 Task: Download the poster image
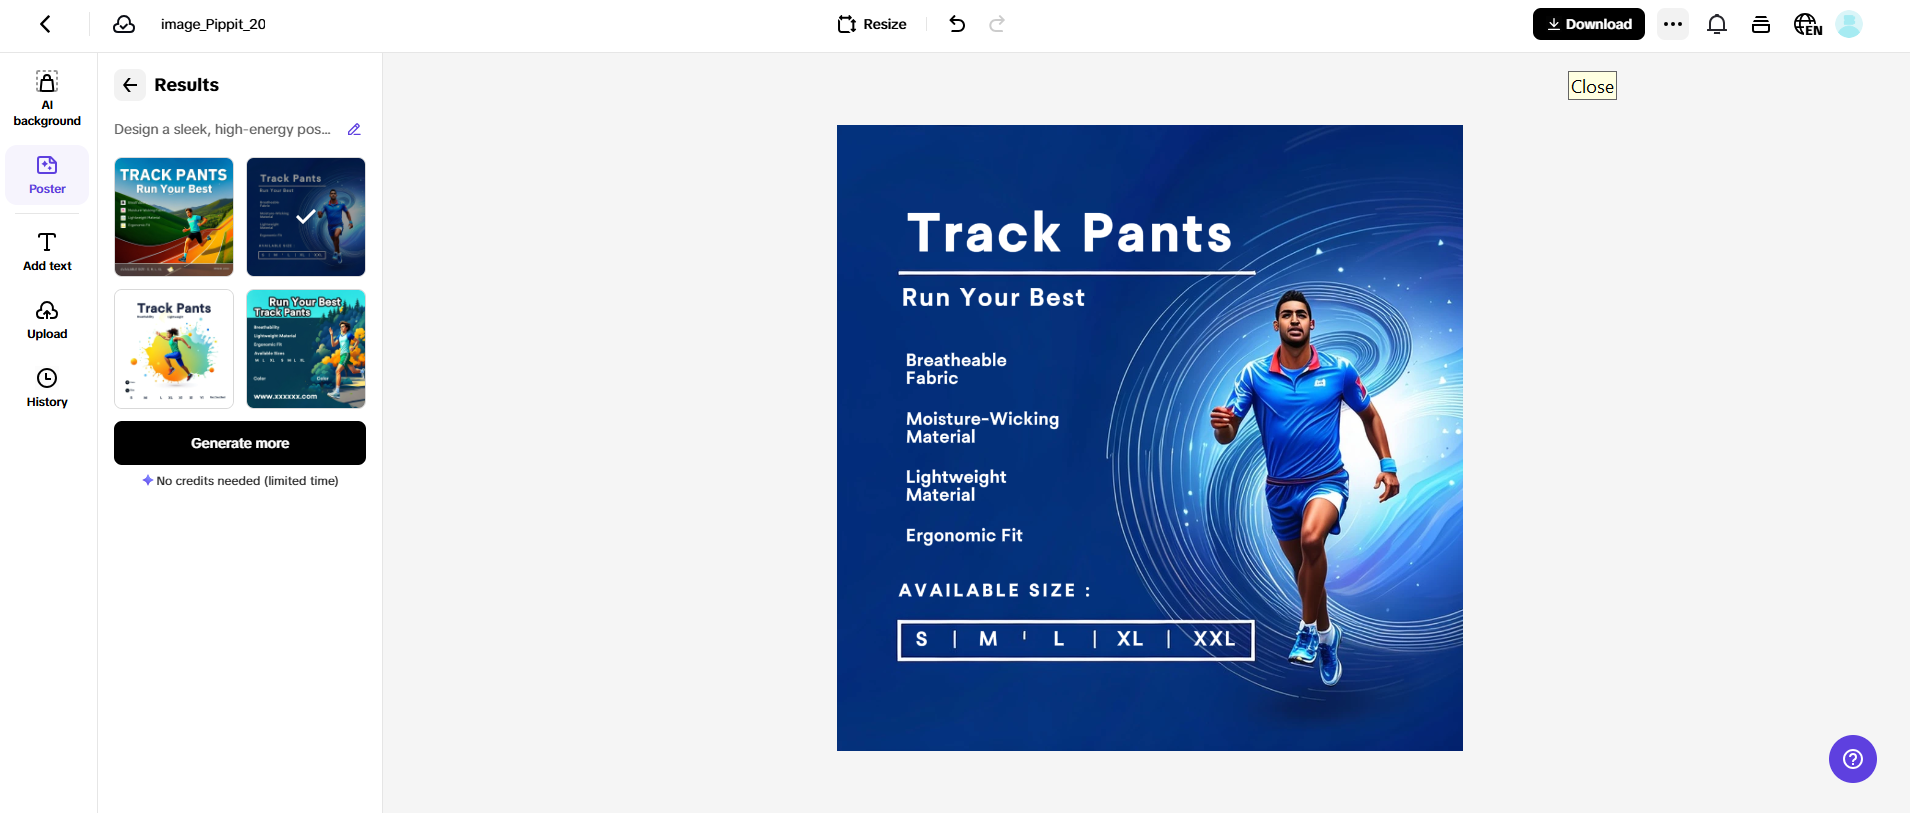pyautogui.click(x=1588, y=24)
